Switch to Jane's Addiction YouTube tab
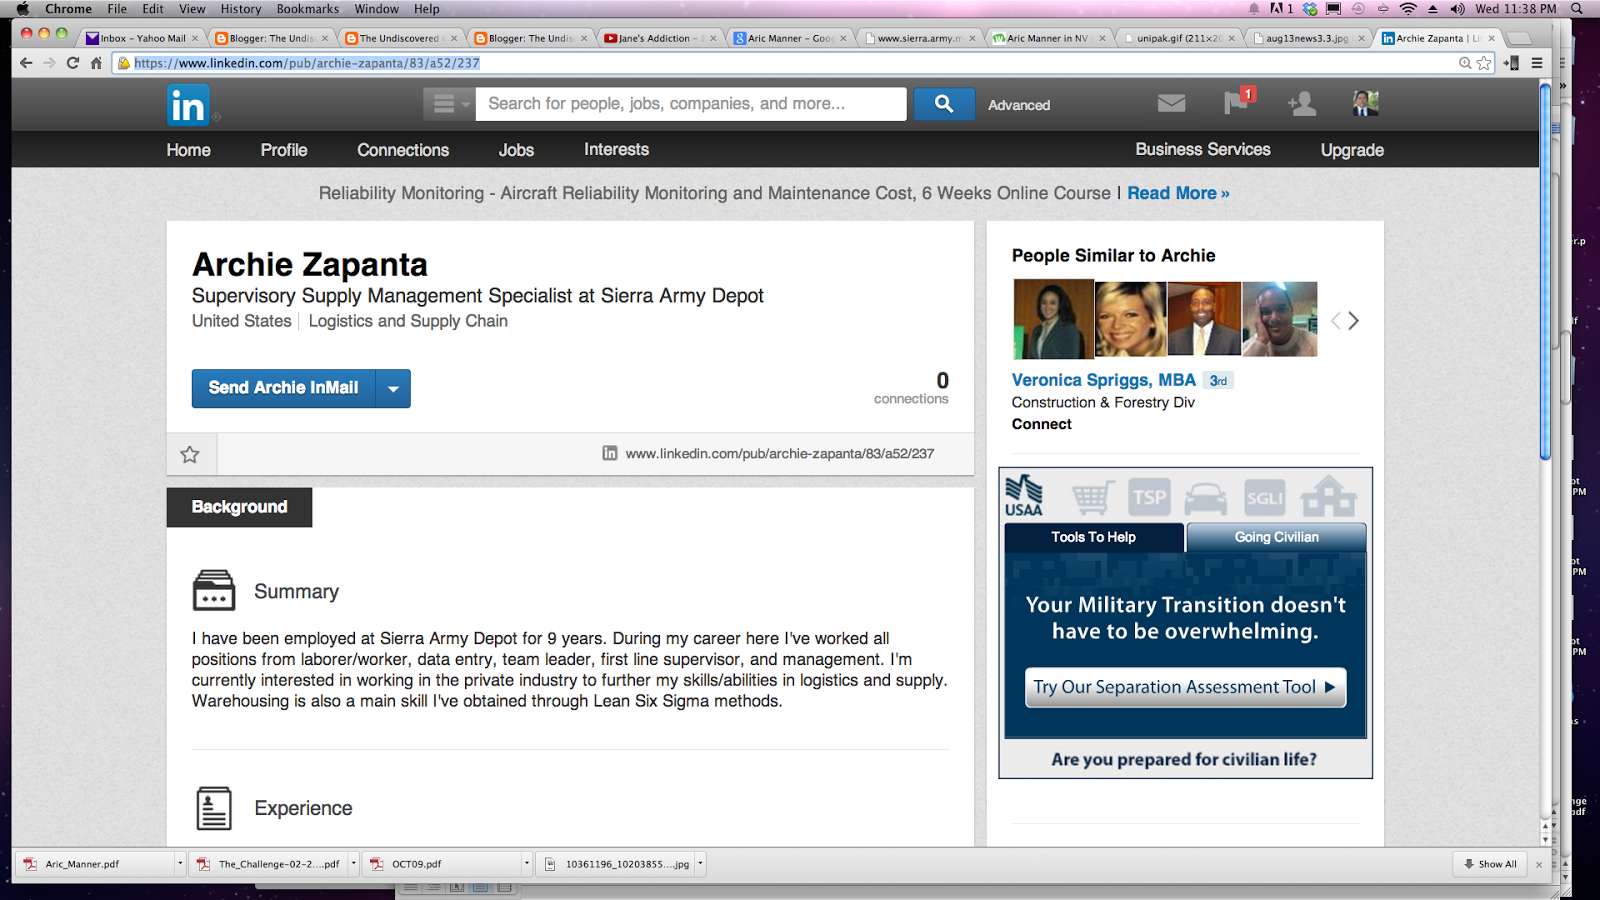This screenshot has height=900, width=1600. tap(660, 38)
